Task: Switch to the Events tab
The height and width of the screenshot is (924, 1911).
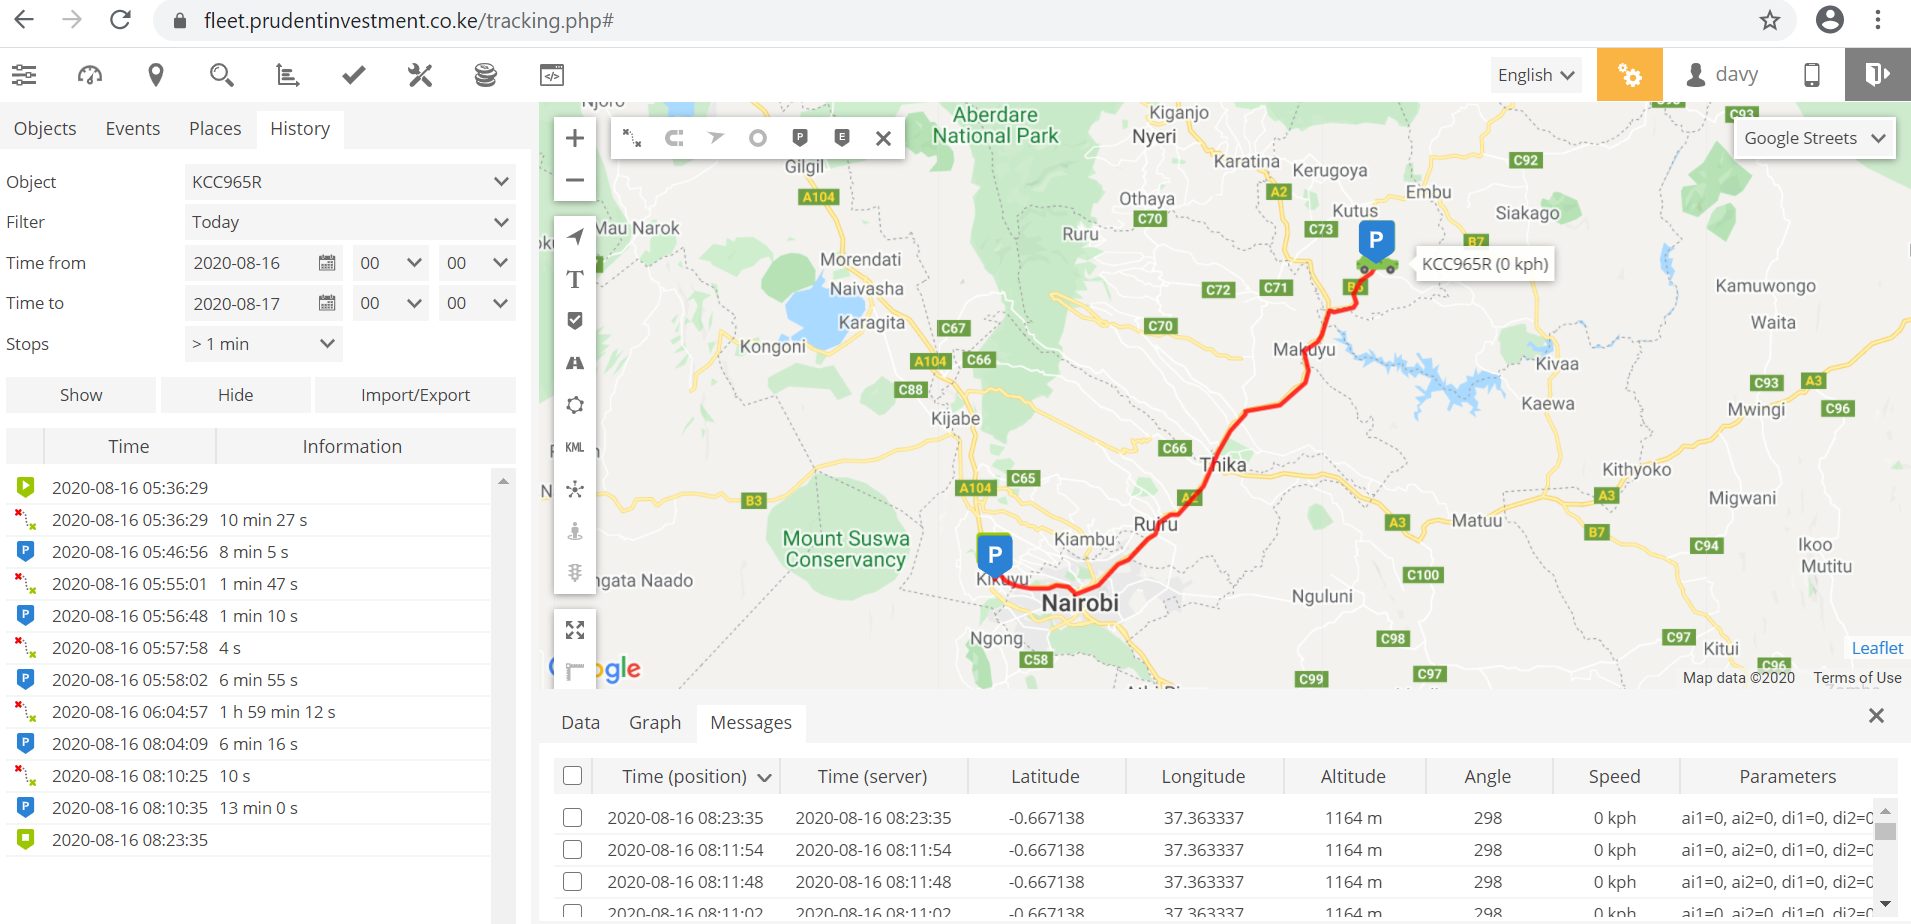Action: point(133,129)
